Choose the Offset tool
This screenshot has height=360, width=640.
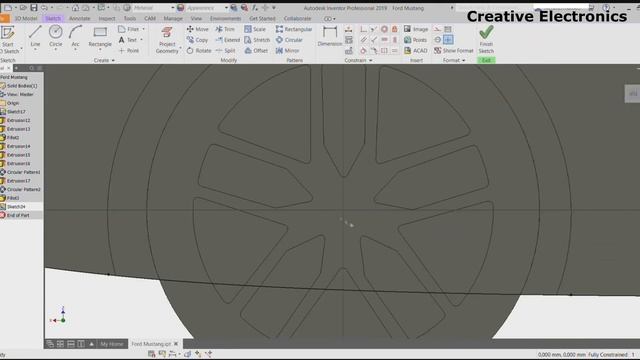click(256, 51)
